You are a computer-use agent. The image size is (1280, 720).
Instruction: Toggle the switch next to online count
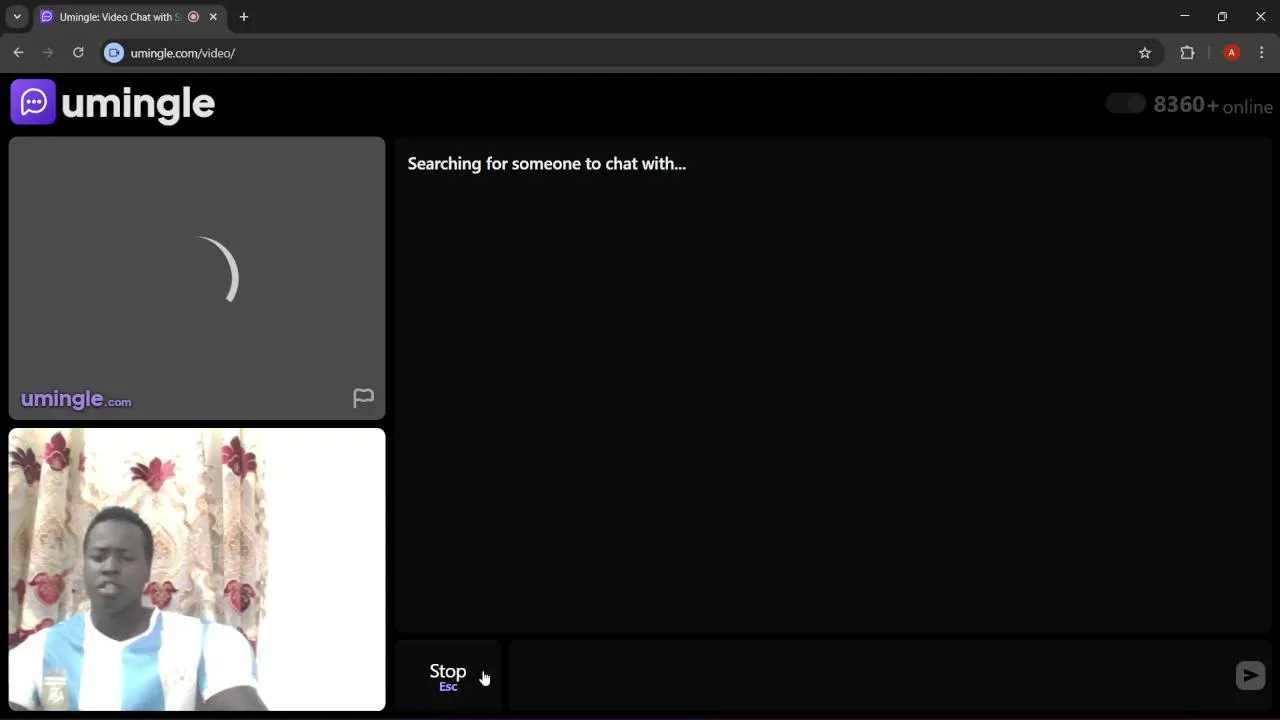[1126, 104]
